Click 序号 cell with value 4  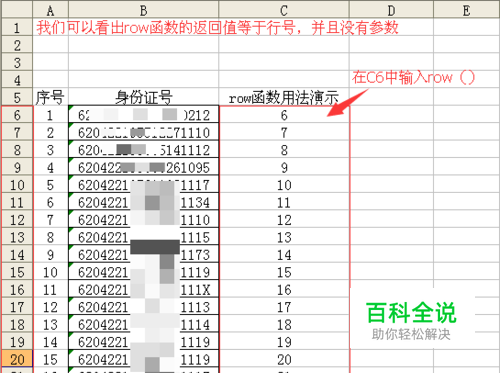coord(50,167)
